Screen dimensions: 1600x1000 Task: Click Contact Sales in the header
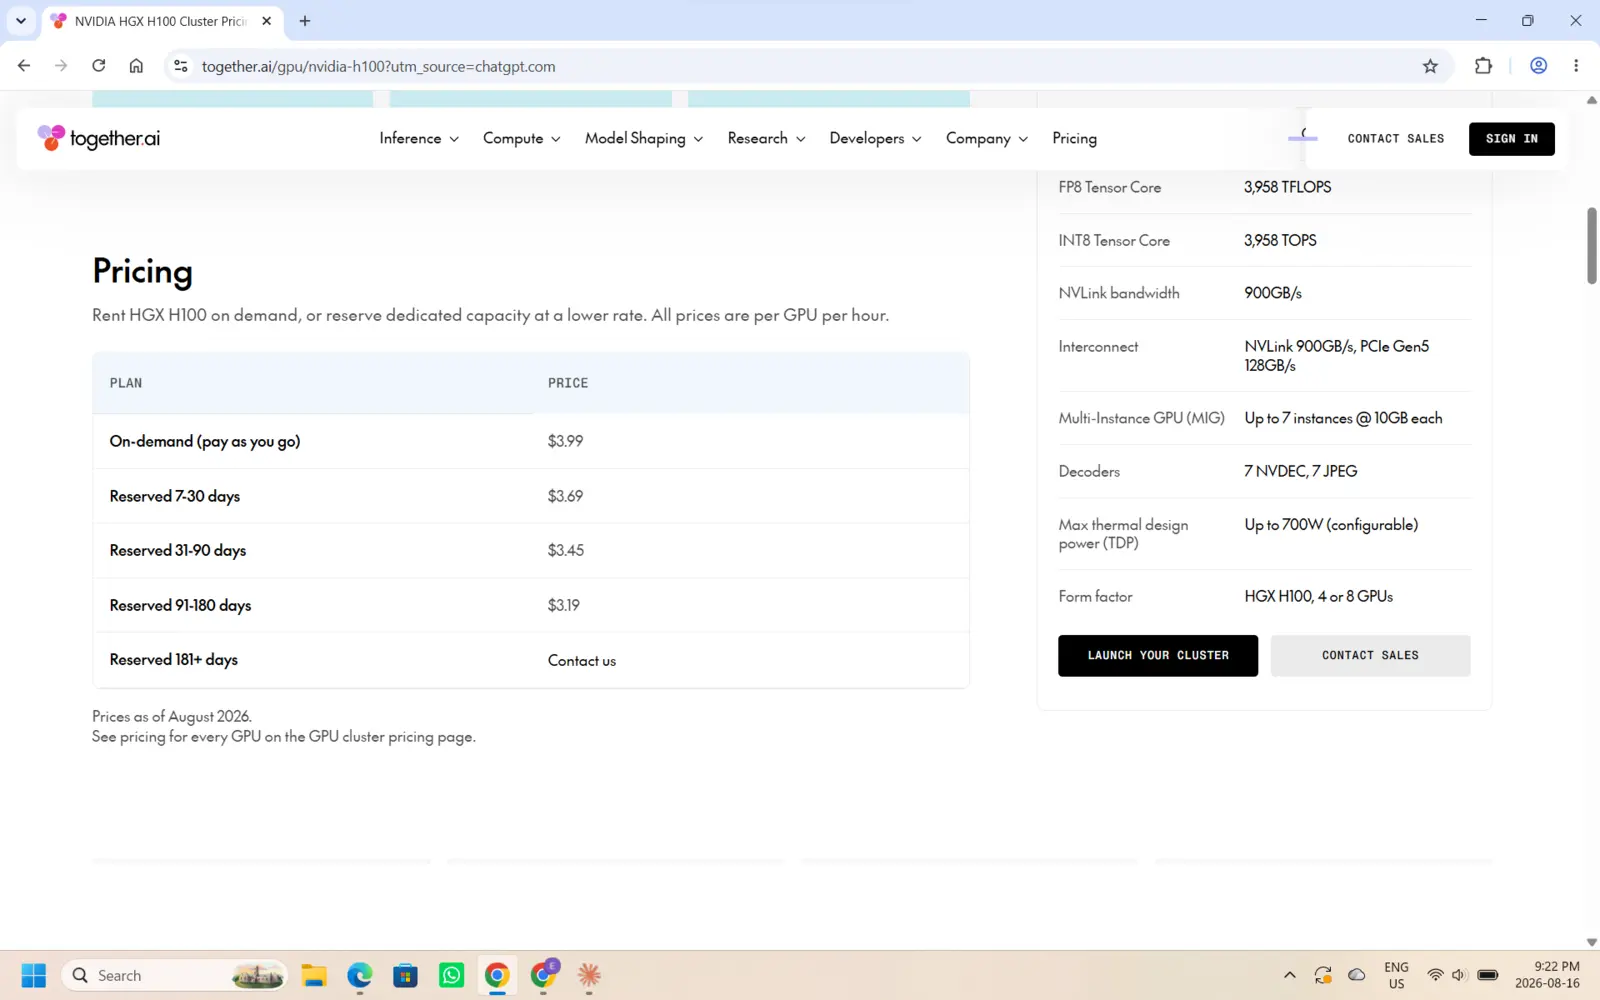(x=1396, y=139)
